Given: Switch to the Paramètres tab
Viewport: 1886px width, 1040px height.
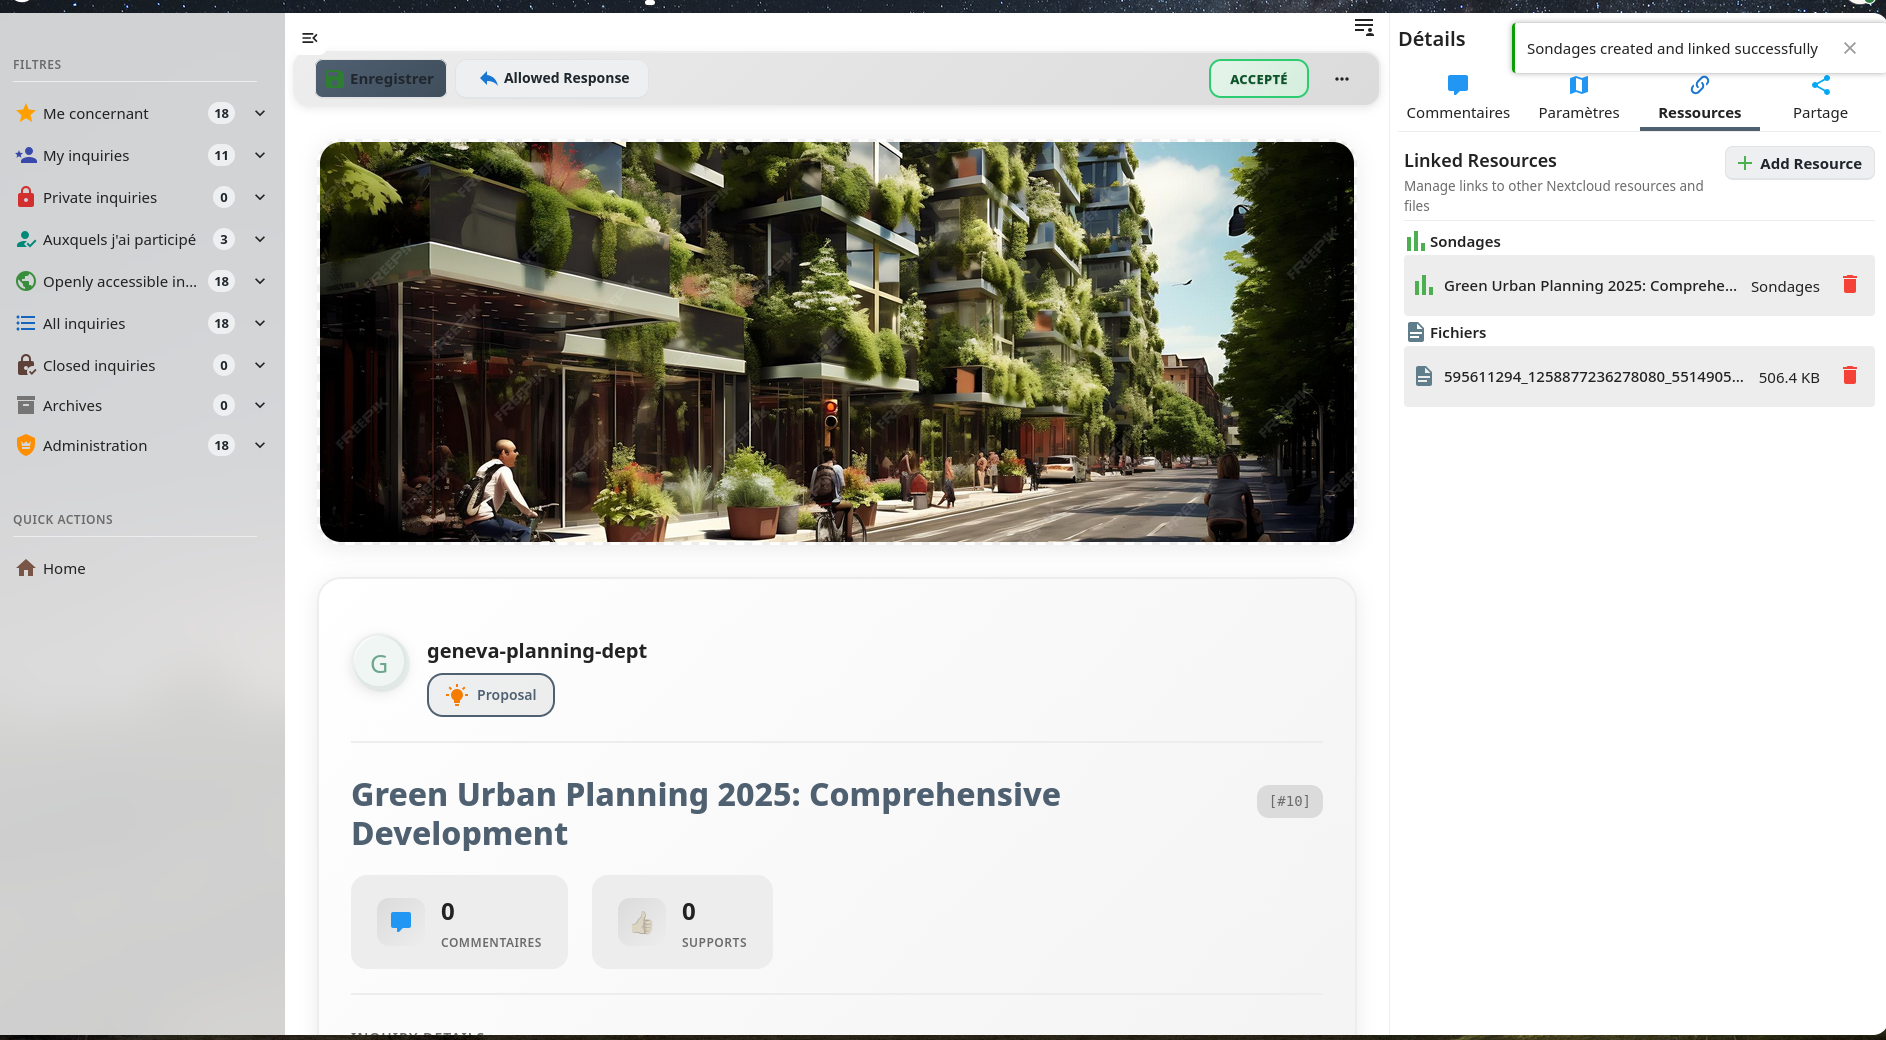Looking at the screenshot, I should pyautogui.click(x=1578, y=99).
